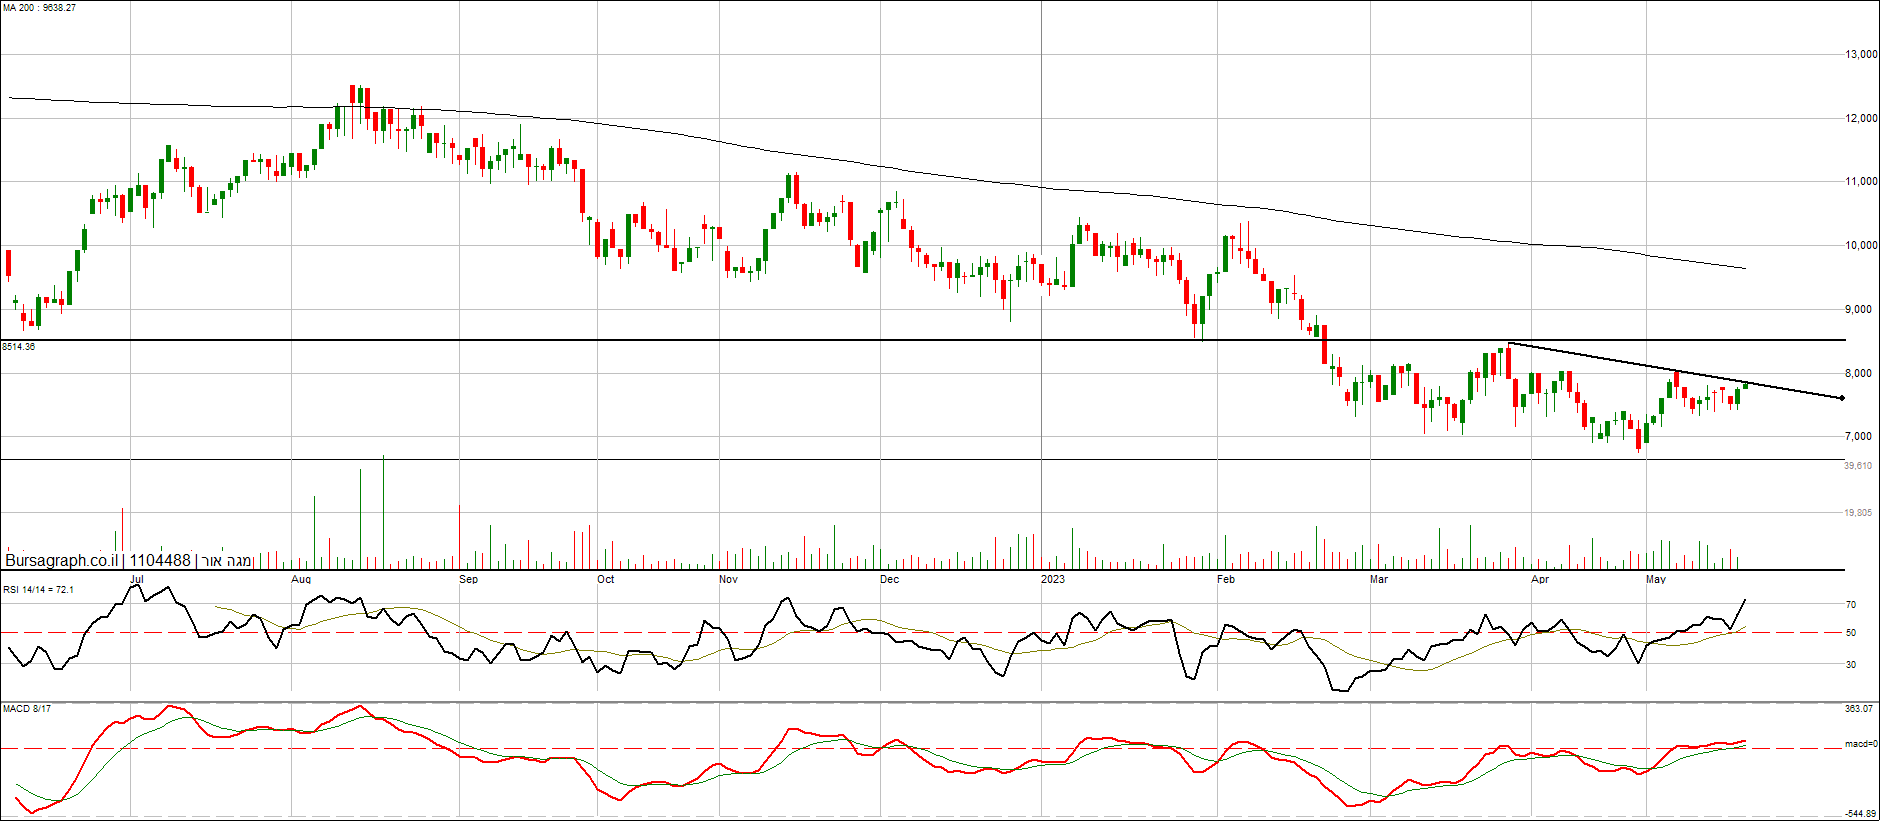Click the MACD 8/17 indicator label
Image resolution: width=1880 pixels, height=821 pixels.
[x=27, y=709]
